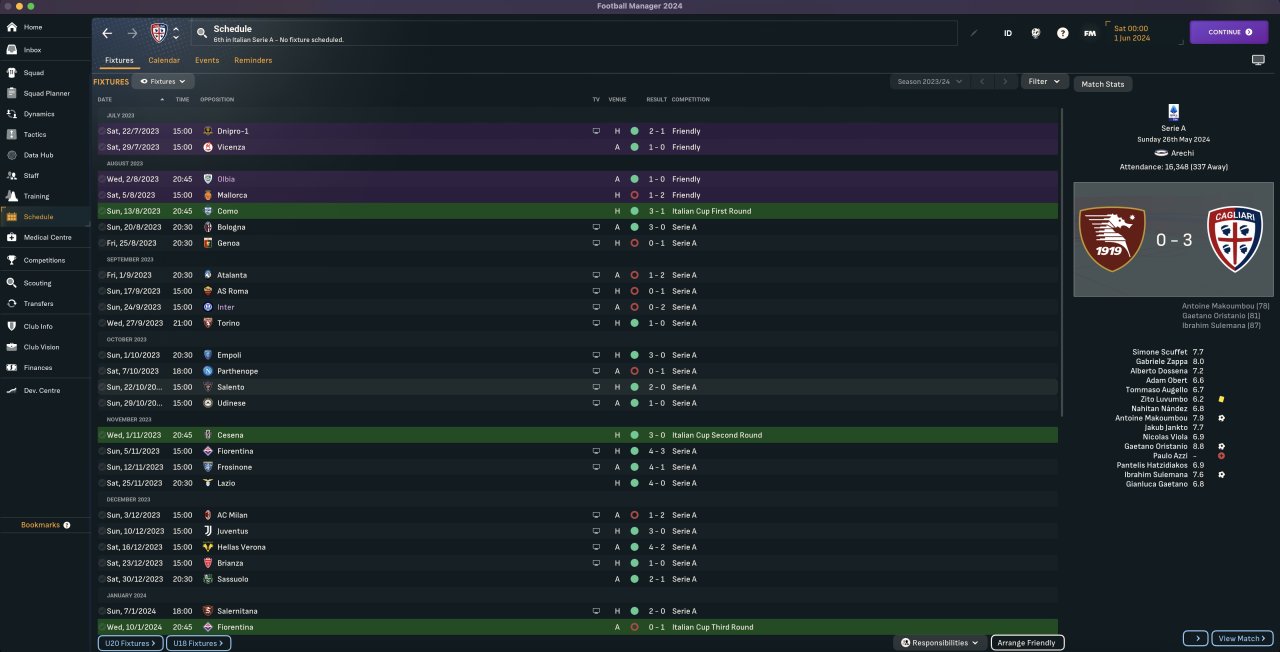Go to Scouting in the sidebar
This screenshot has width=1280, height=652.
pos(37,283)
